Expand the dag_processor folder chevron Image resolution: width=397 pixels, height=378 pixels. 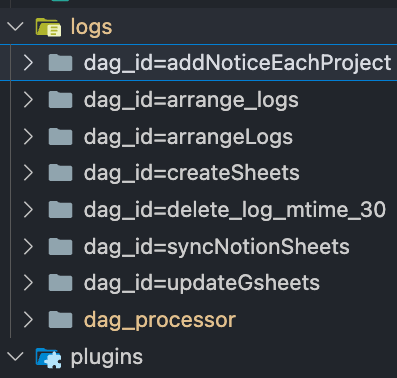click(28, 320)
